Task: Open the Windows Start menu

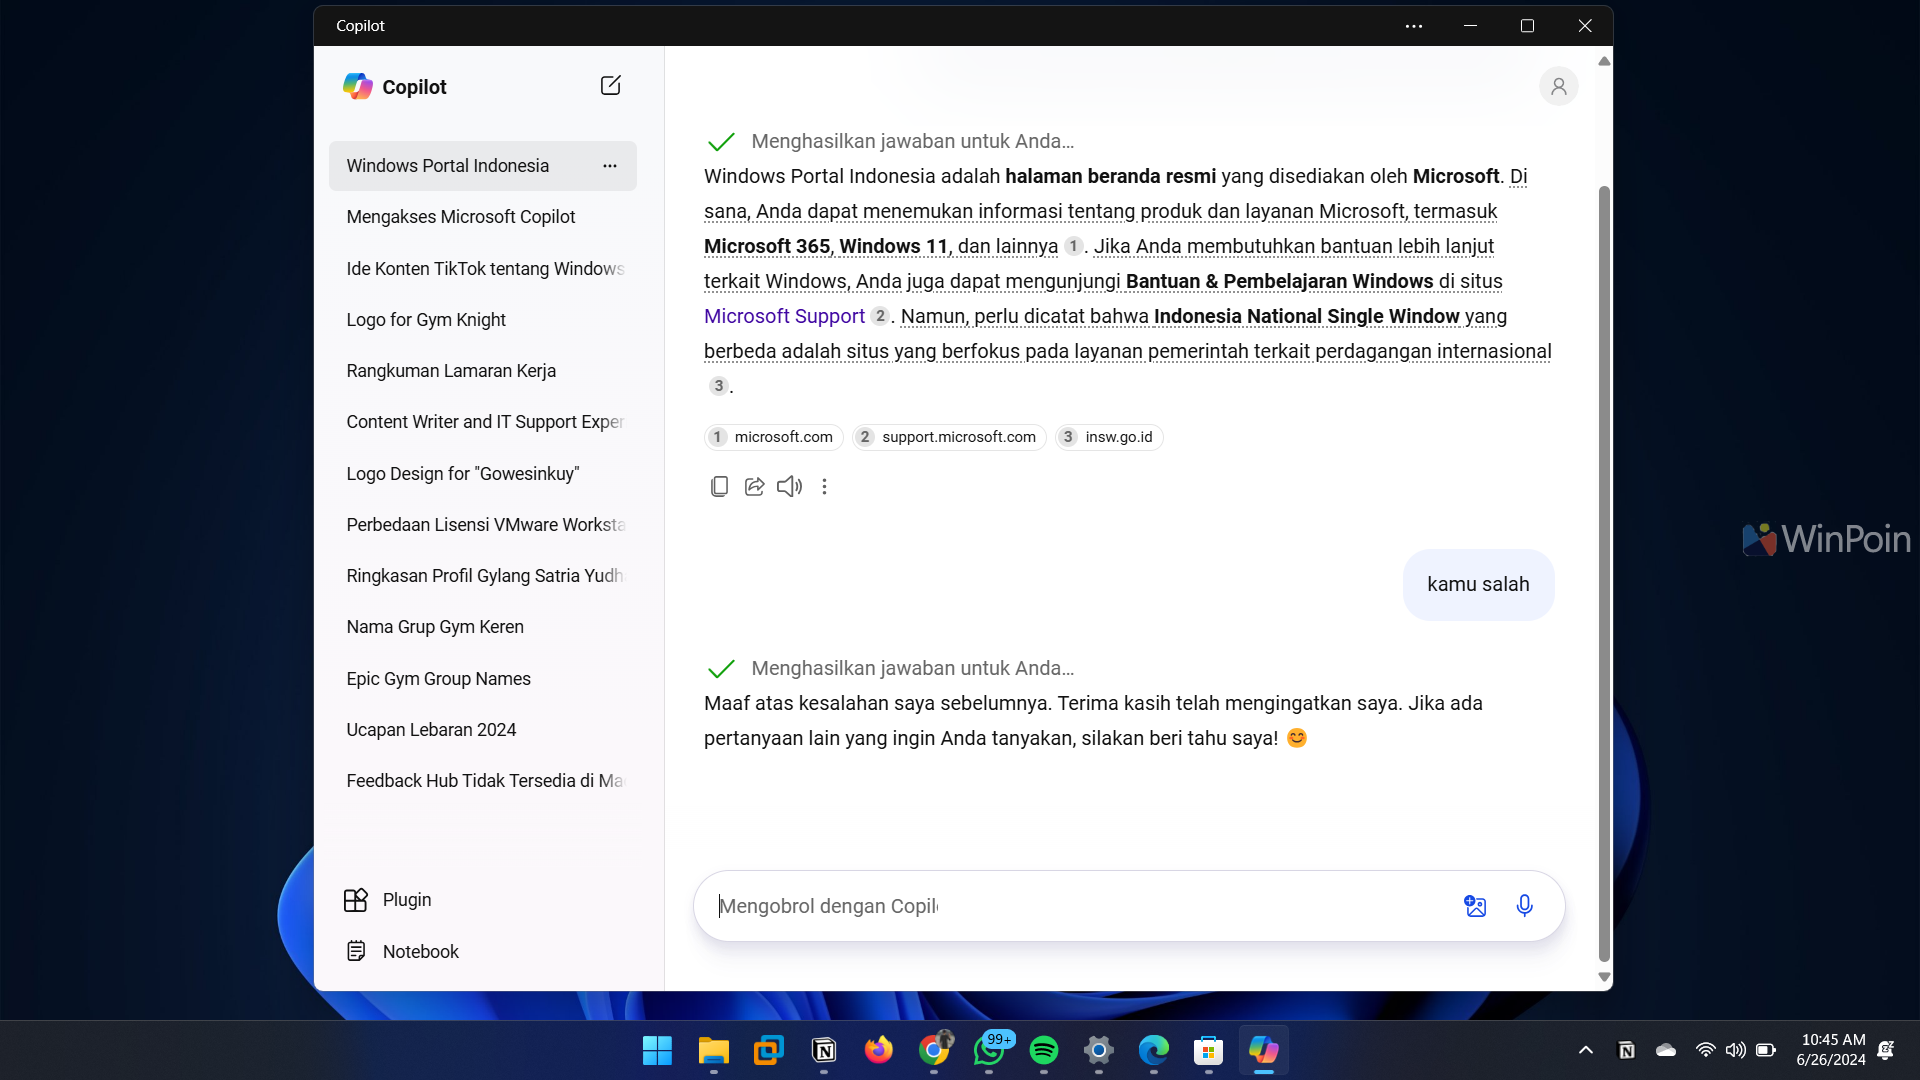Action: [657, 1051]
